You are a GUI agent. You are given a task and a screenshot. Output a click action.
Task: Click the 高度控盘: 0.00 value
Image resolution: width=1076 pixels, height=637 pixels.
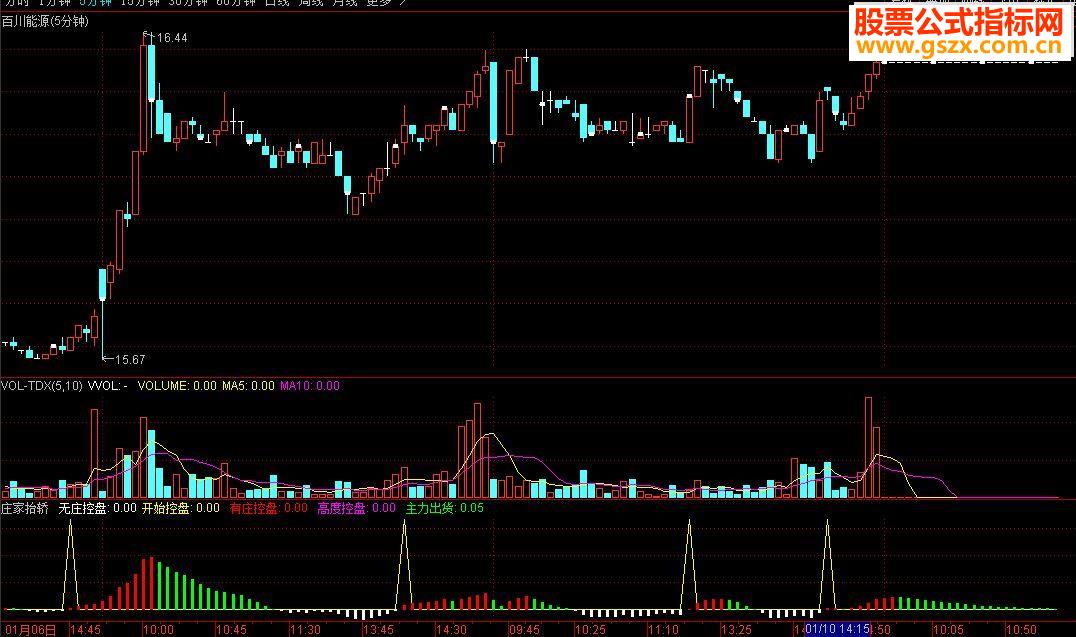356,508
